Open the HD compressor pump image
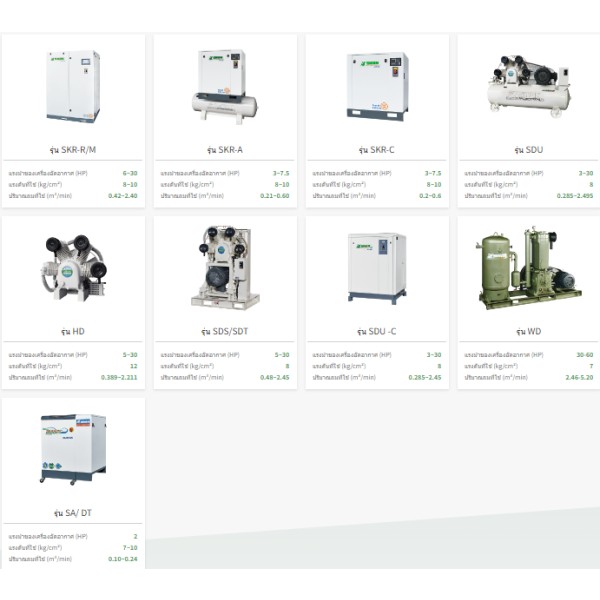Image resolution: width=600 pixels, height=600 pixels. pos(74,268)
